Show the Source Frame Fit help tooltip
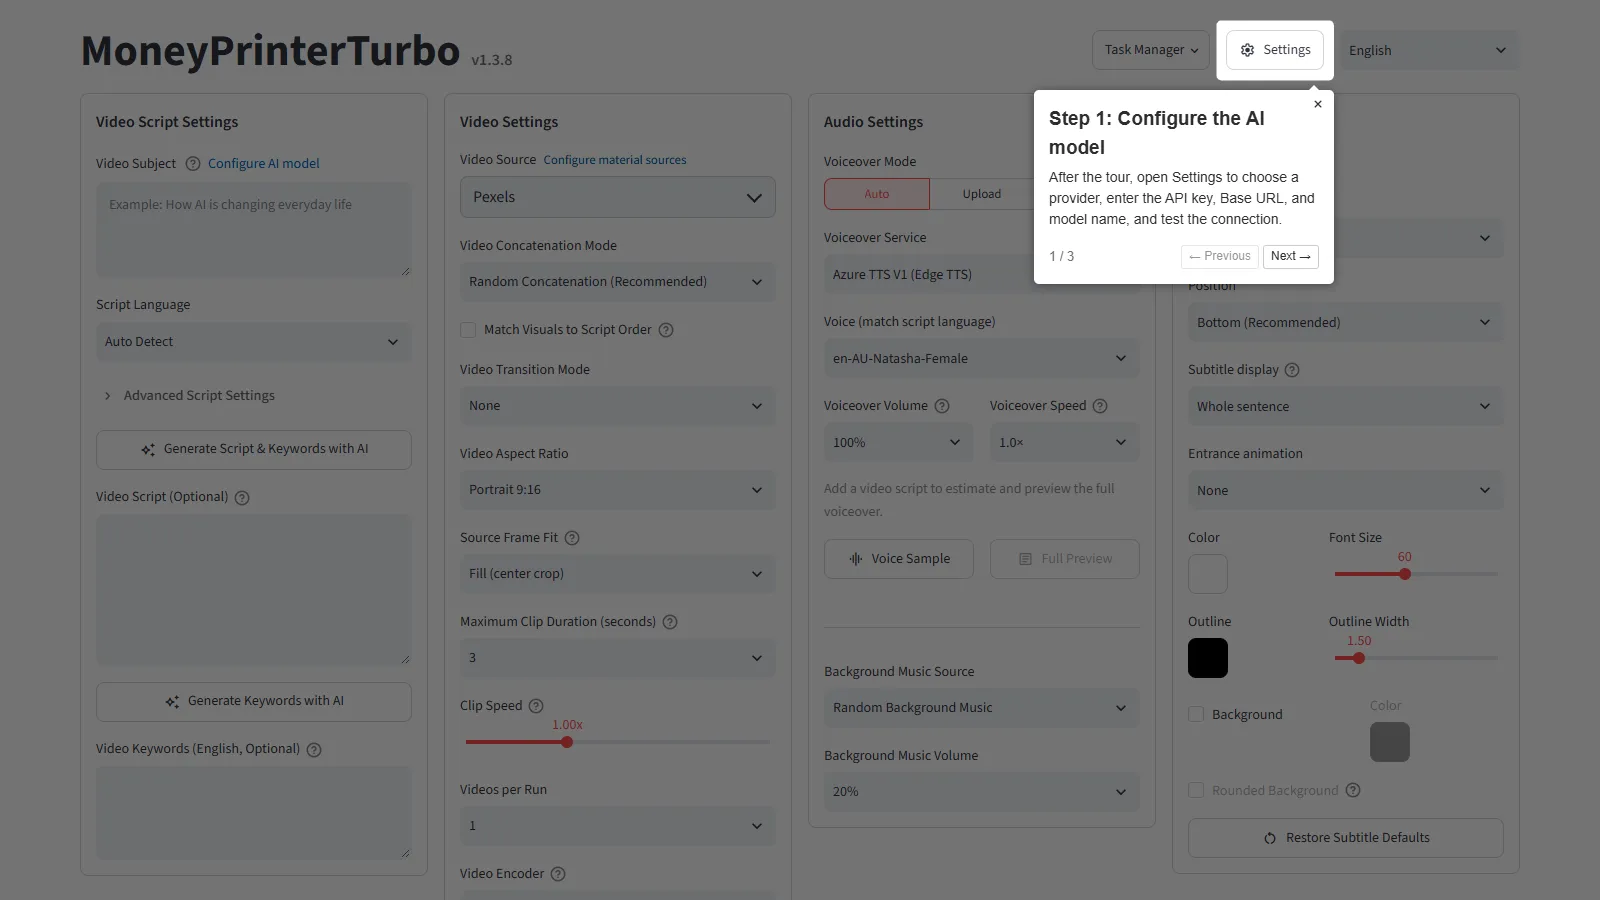Viewport: 1600px width, 900px height. pyautogui.click(x=572, y=538)
